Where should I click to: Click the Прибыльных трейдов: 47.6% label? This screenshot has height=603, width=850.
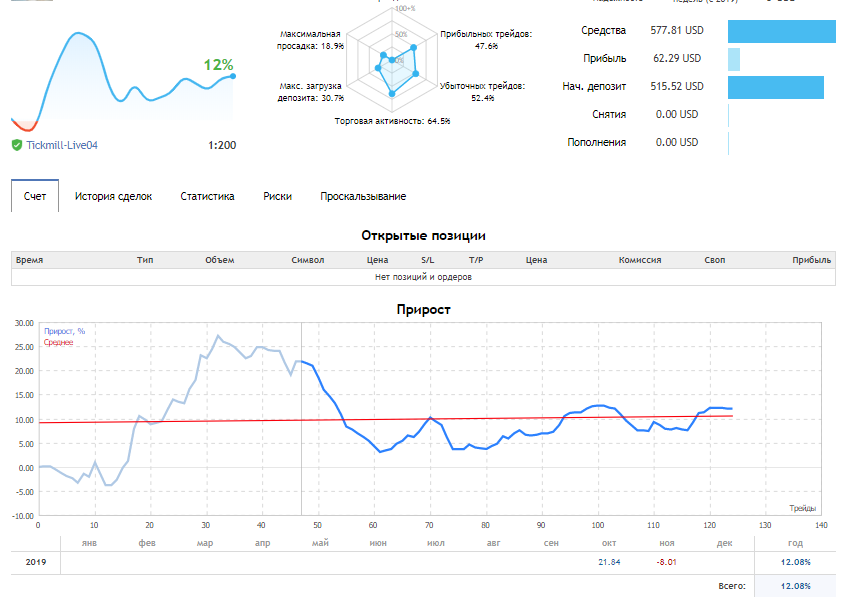pos(486,40)
